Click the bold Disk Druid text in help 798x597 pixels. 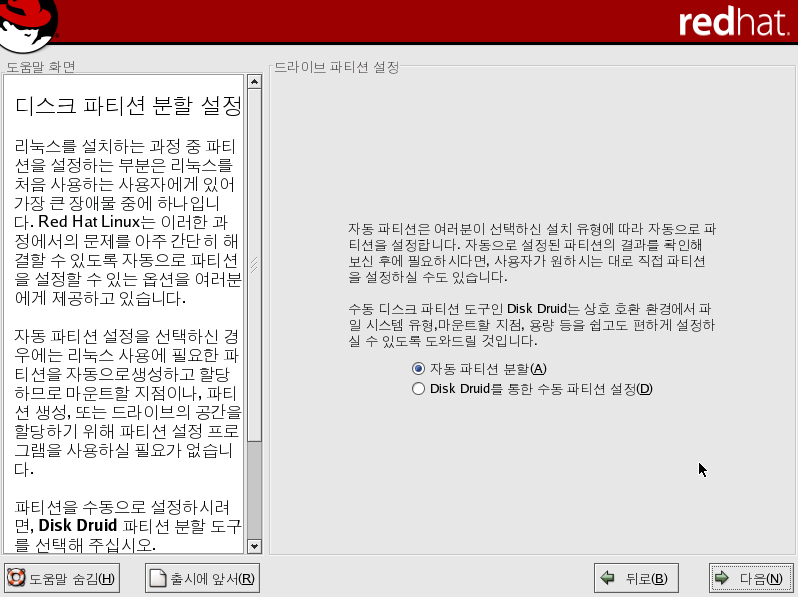78,525
